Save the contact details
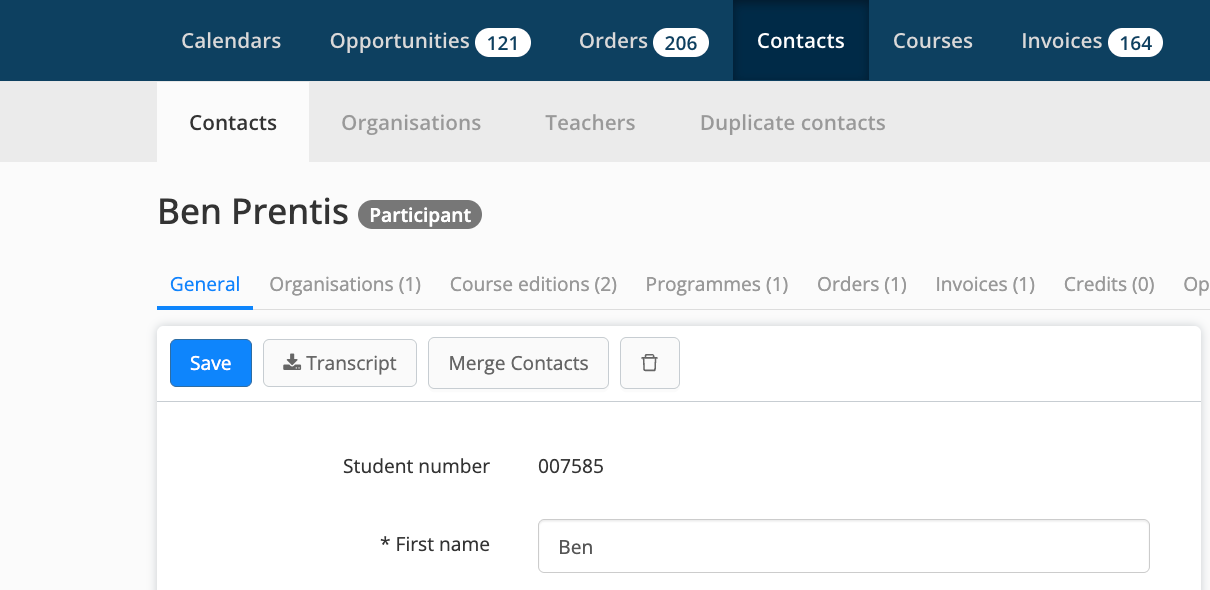Image resolution: width=1210 pixels, height=590 pixels. (x=211, y=363)
